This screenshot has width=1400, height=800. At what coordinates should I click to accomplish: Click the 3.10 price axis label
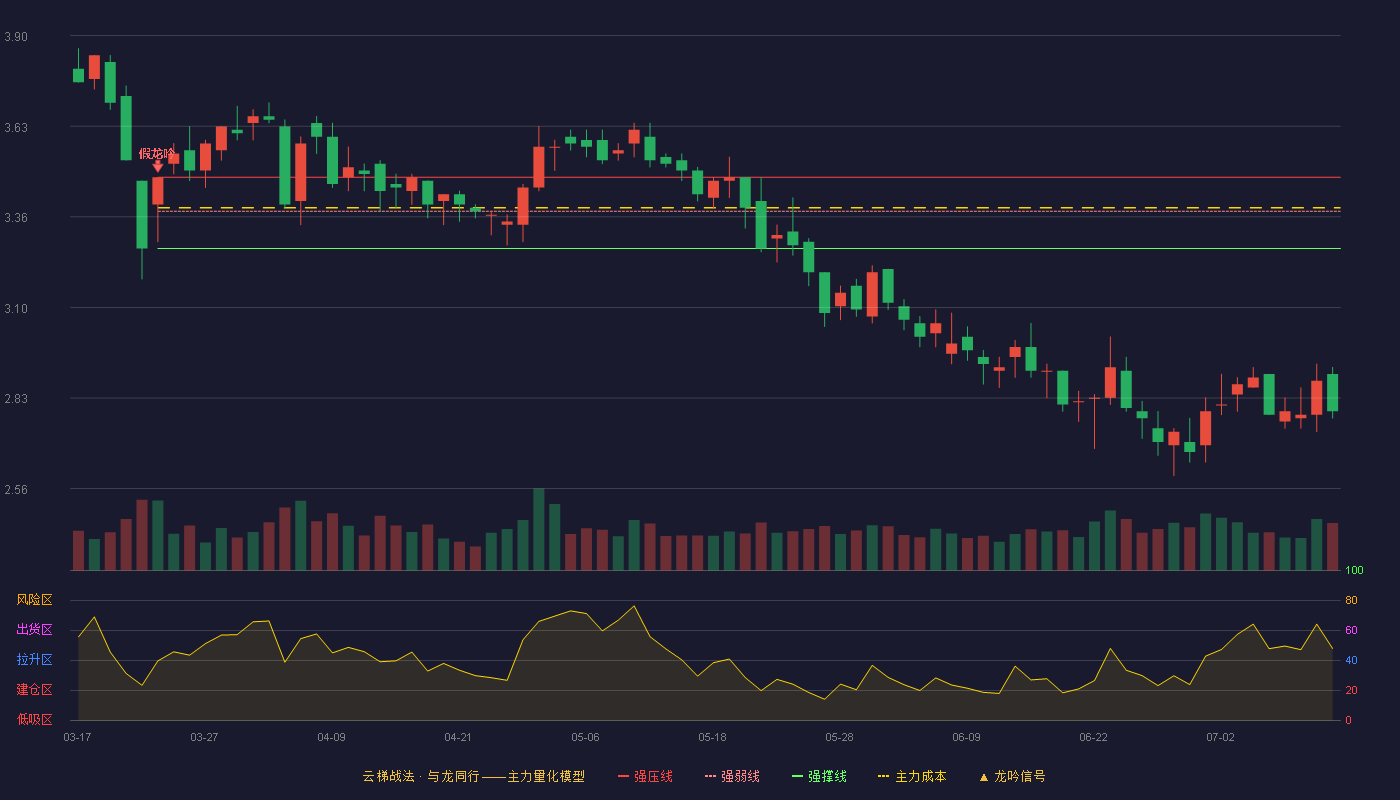click(16, 309)
